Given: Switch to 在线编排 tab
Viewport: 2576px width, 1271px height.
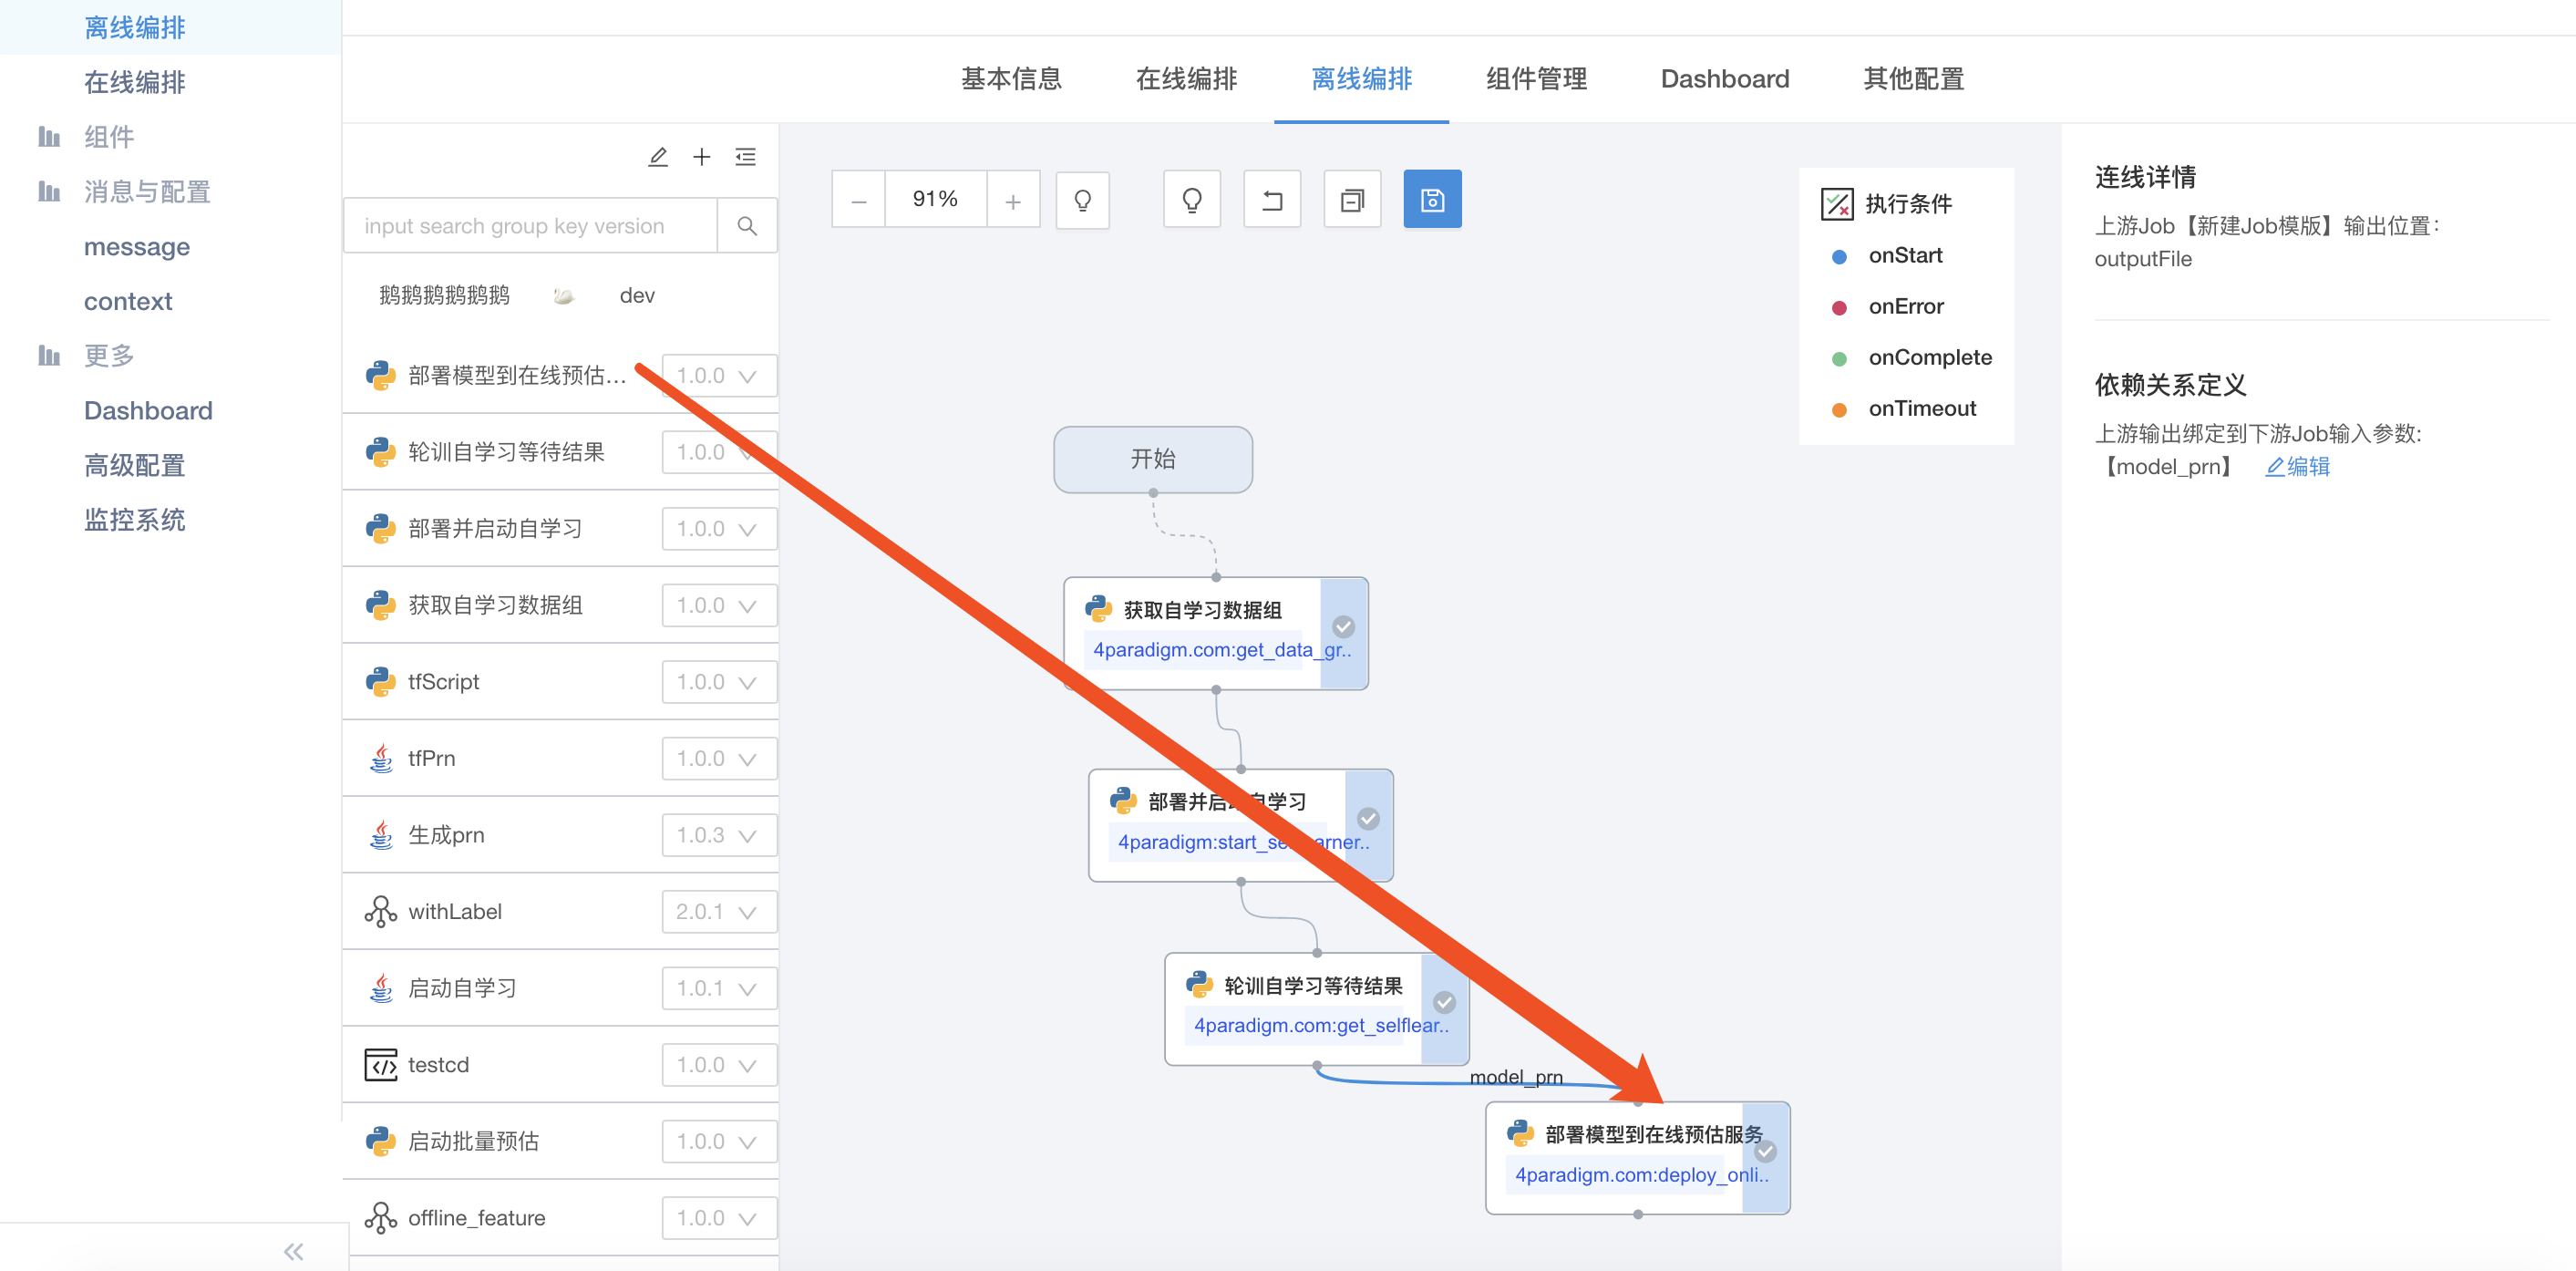Looking at the screenshot, I should coord(1186,79).
